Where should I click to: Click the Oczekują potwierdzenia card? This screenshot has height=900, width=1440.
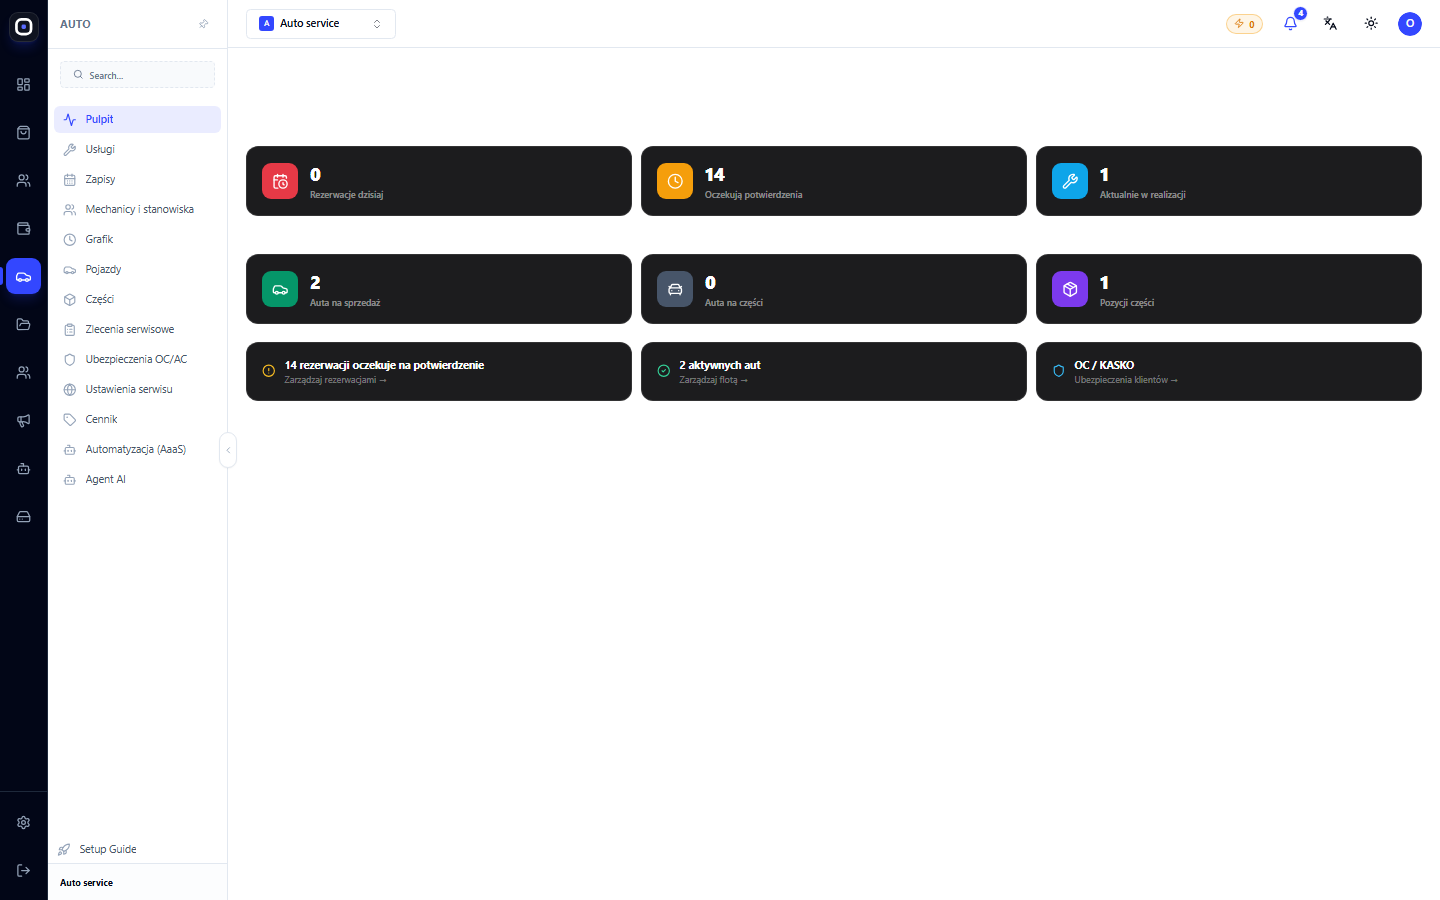[834, 181]
